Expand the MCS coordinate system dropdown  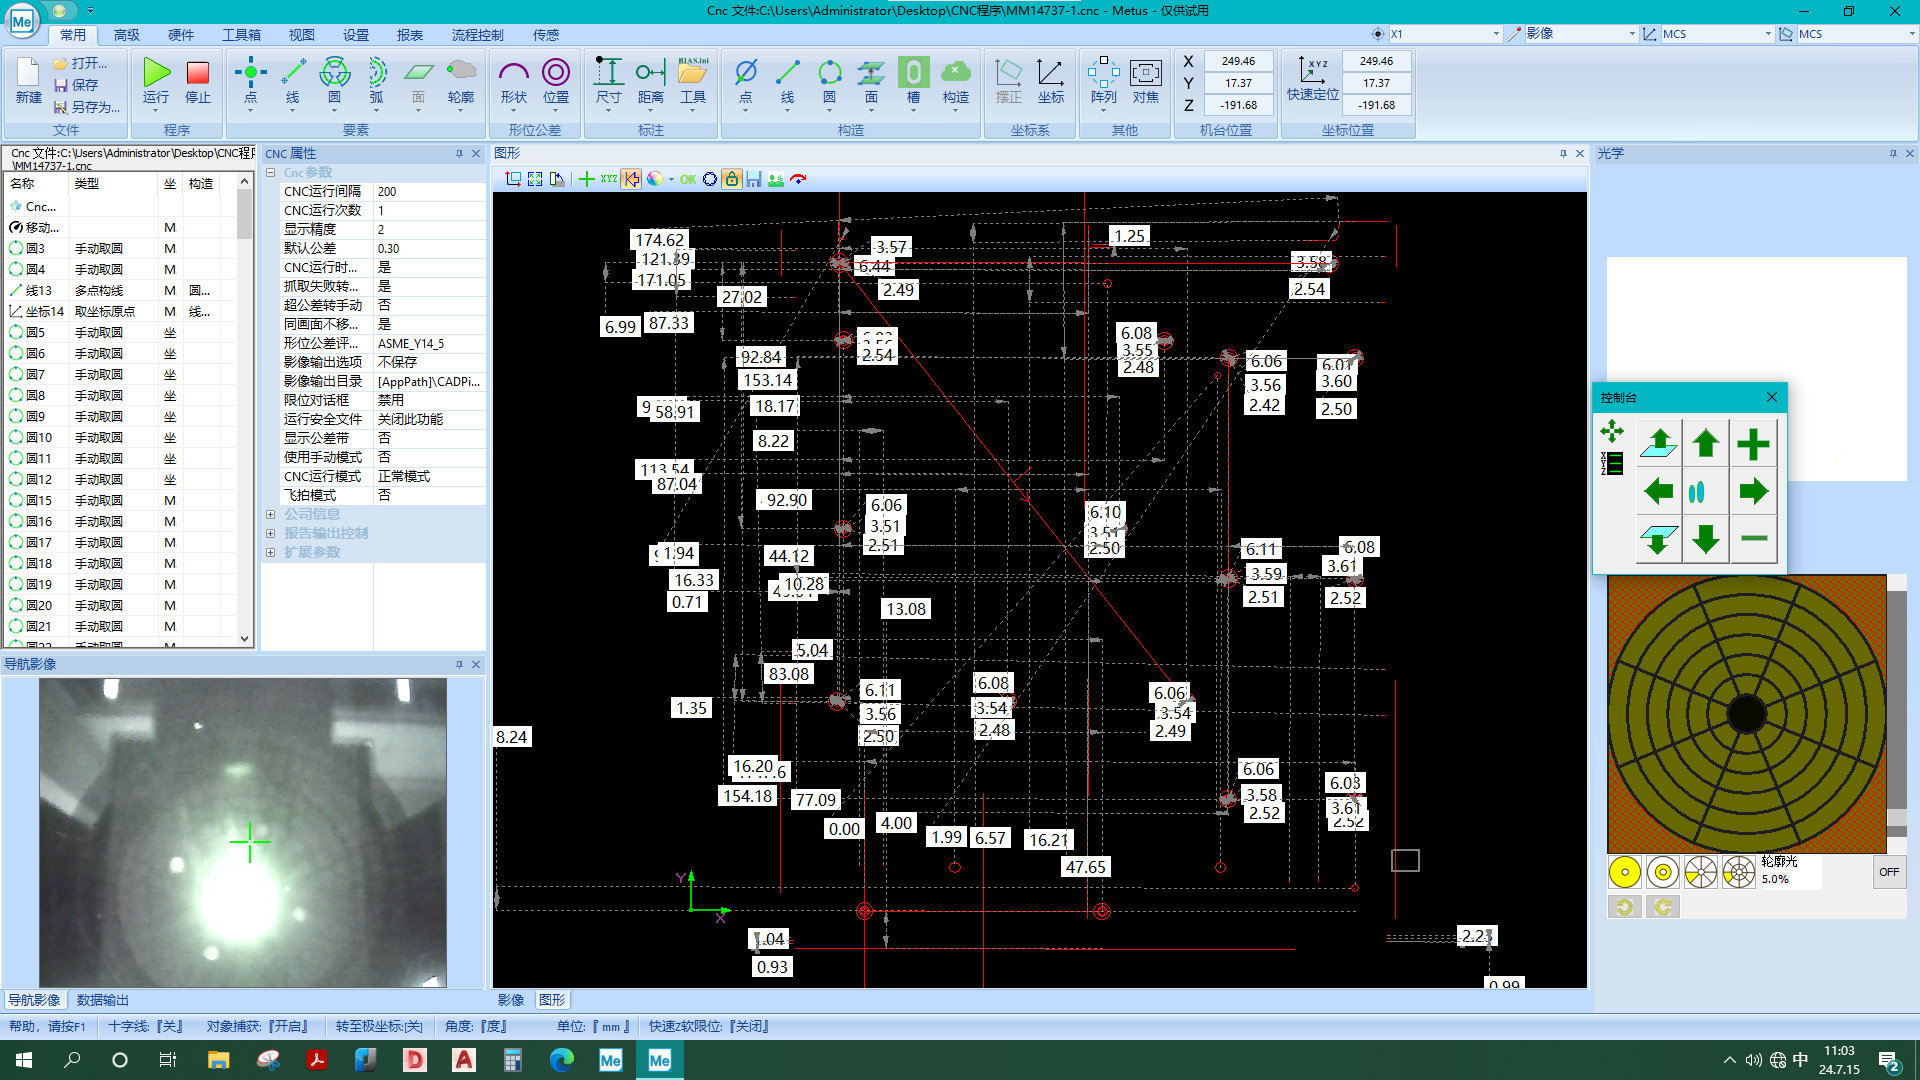[1767, 33]
